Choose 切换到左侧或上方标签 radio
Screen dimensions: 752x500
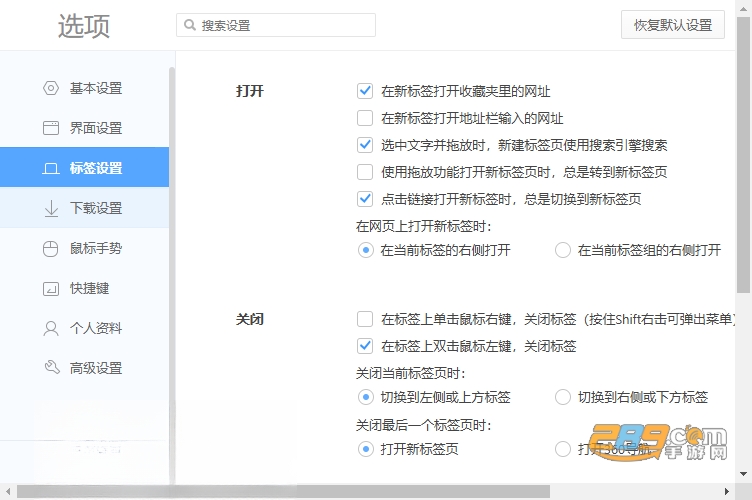click(365, 397)
